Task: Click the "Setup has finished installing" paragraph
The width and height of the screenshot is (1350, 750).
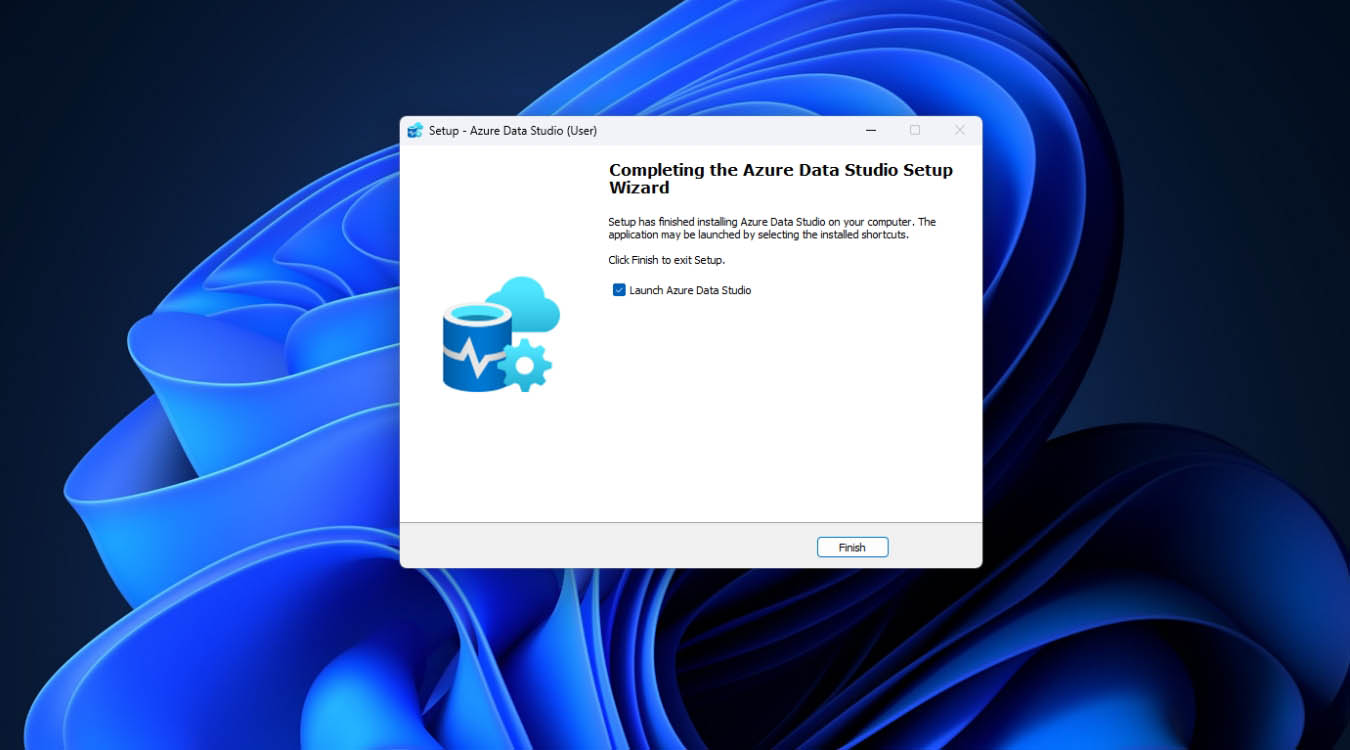Action: tap(772, 228)
